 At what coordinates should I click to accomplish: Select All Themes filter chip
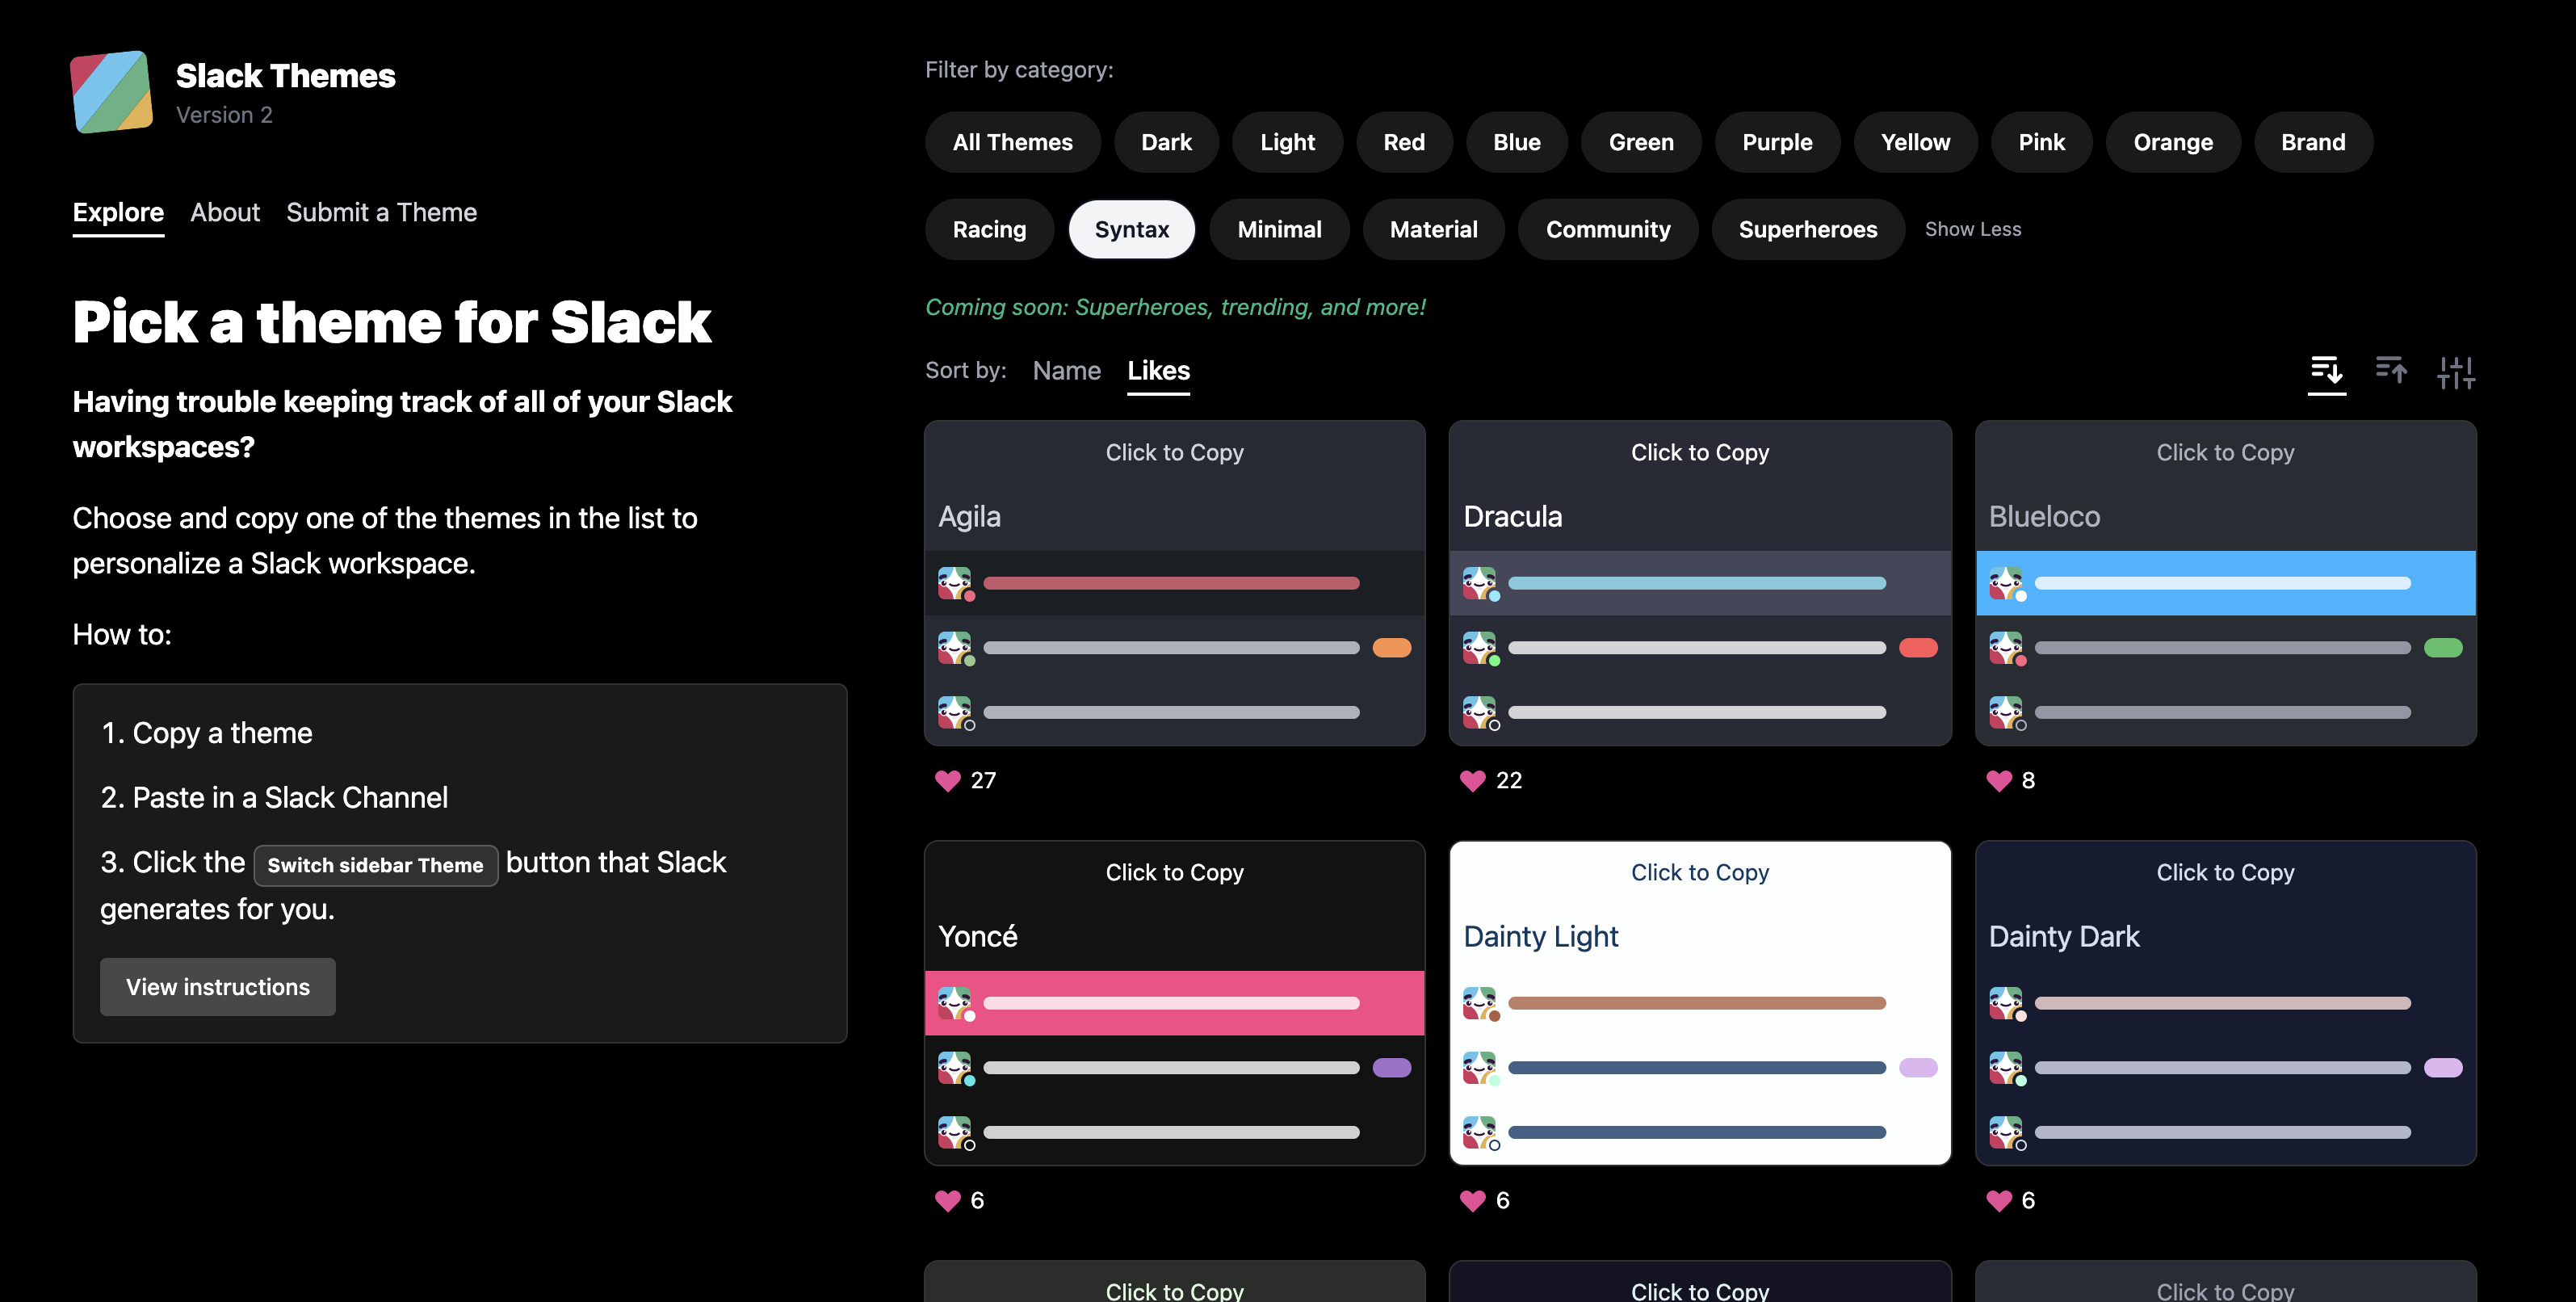pos(1012,142)
